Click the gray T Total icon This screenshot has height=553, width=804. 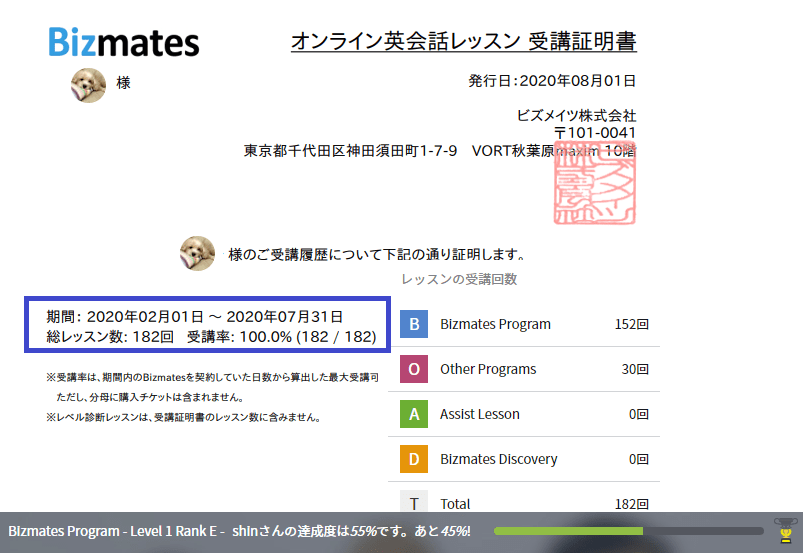coord(414,501)
